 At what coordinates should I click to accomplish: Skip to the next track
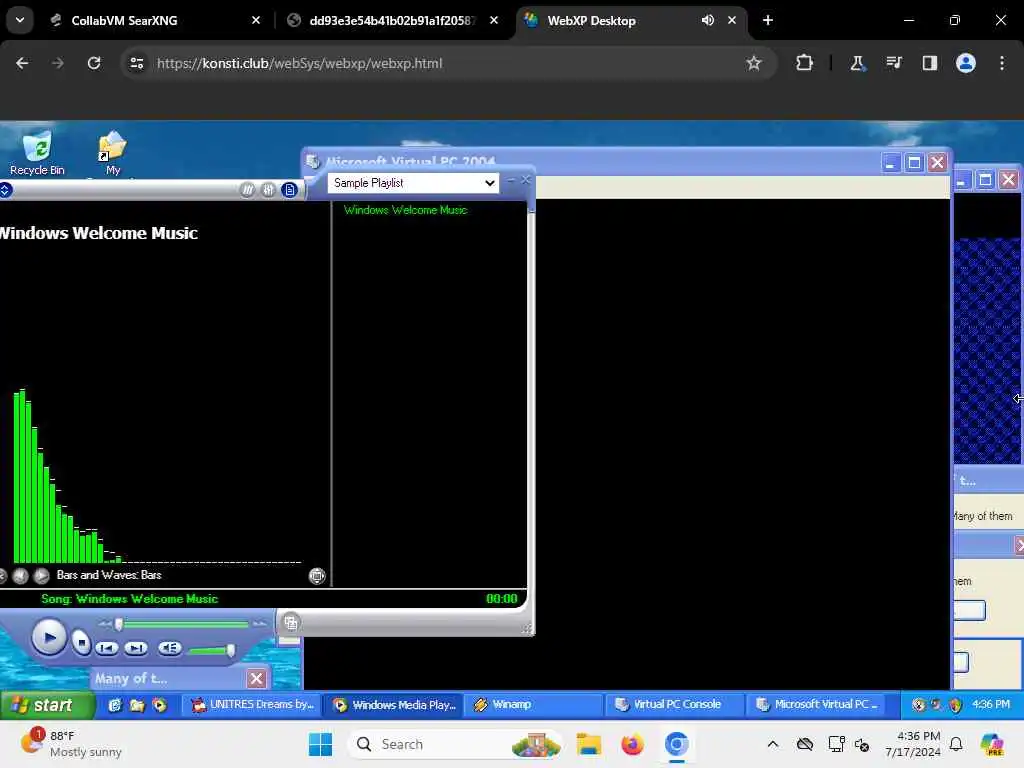136,648
